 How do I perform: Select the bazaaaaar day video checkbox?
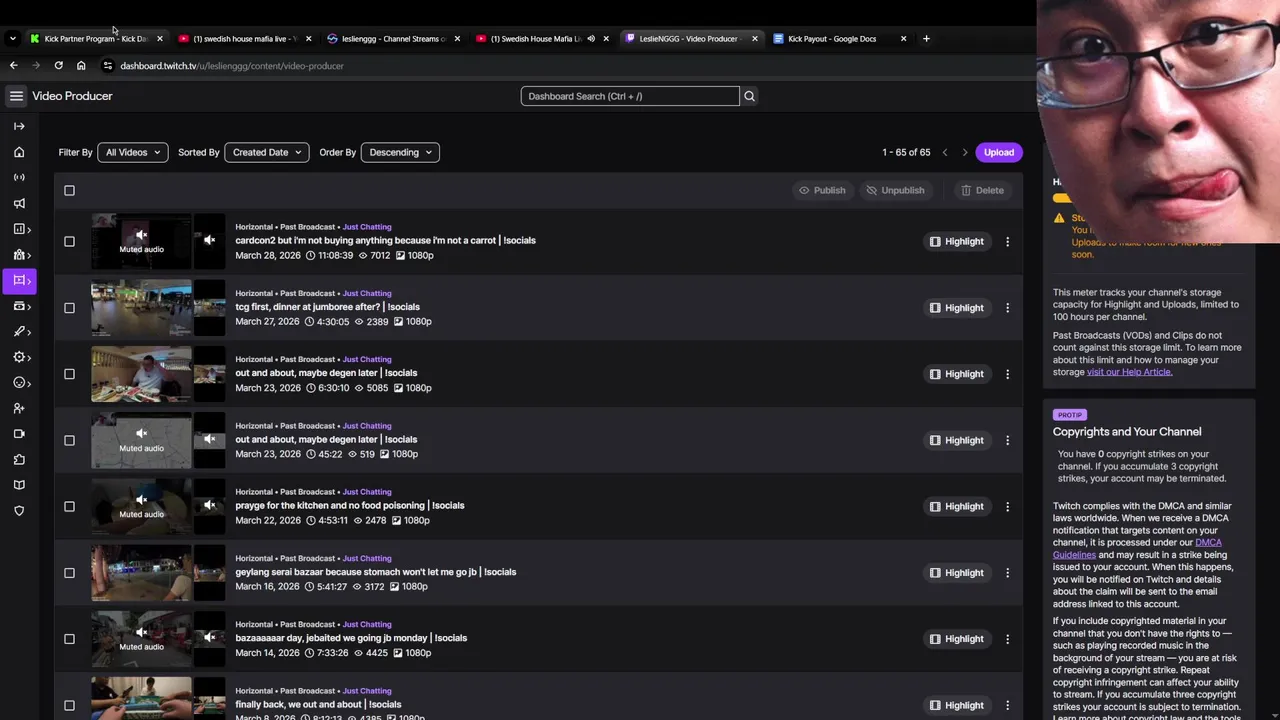(x=69, y=639)
